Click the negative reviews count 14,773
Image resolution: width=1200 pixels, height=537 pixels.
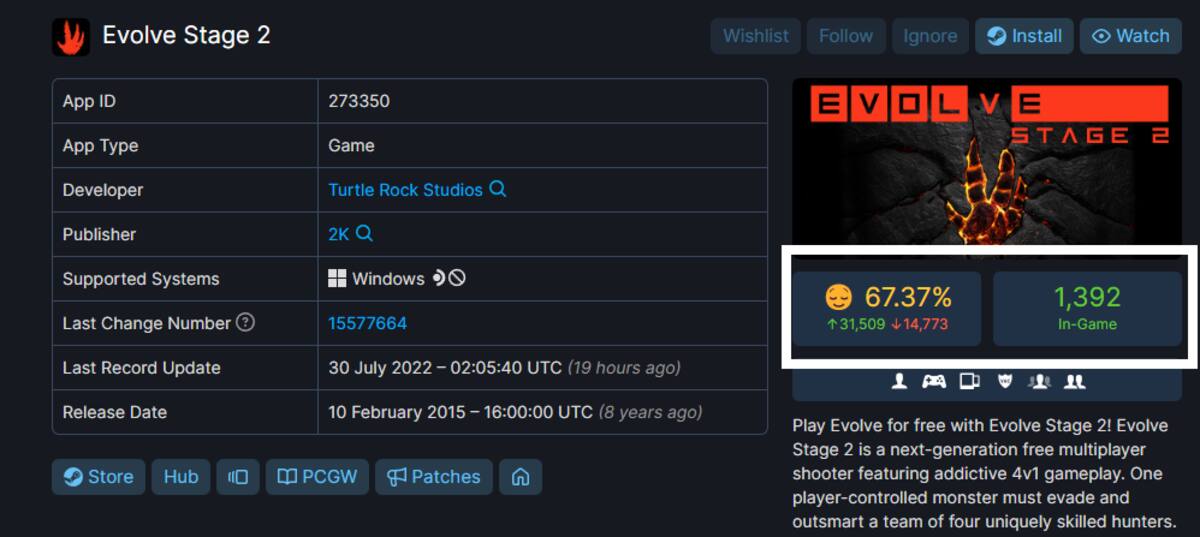(x=919, y=324)
